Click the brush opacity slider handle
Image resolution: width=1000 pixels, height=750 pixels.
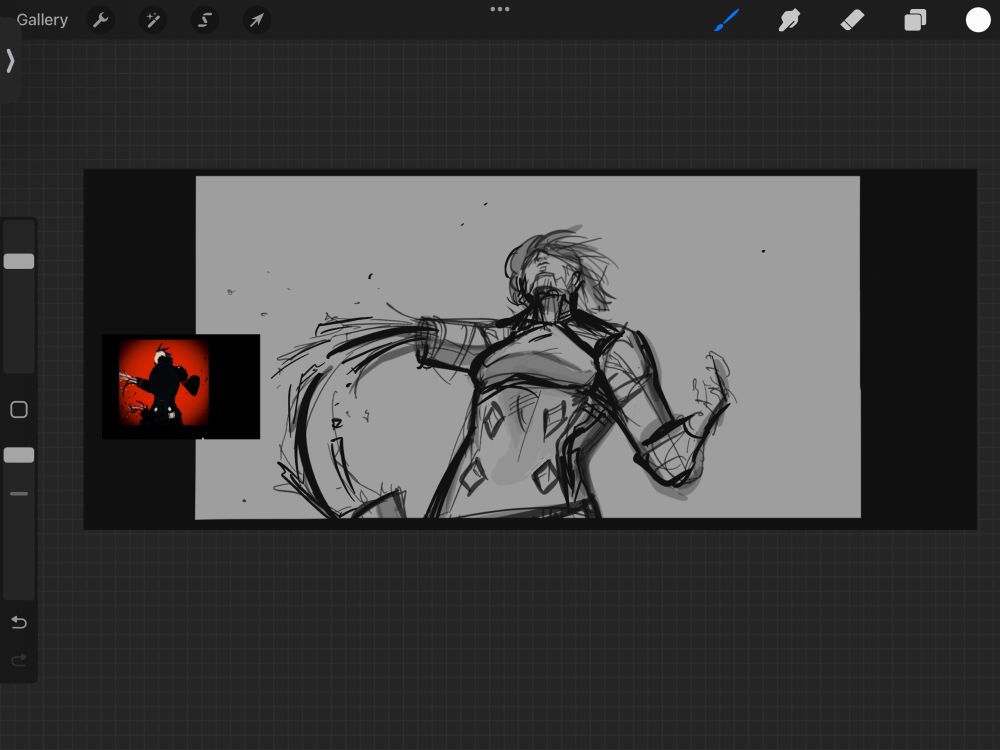(x=19, y=455)
